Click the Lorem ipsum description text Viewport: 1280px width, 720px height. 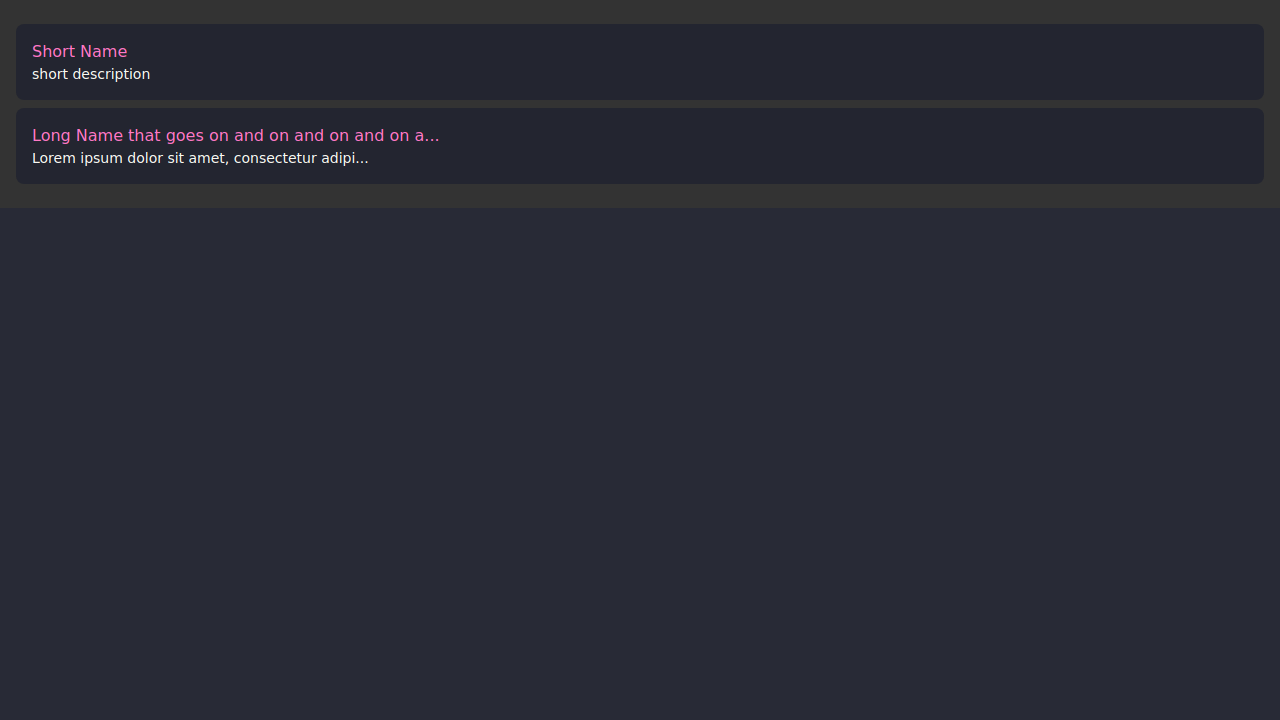click(x=200, y=158)
